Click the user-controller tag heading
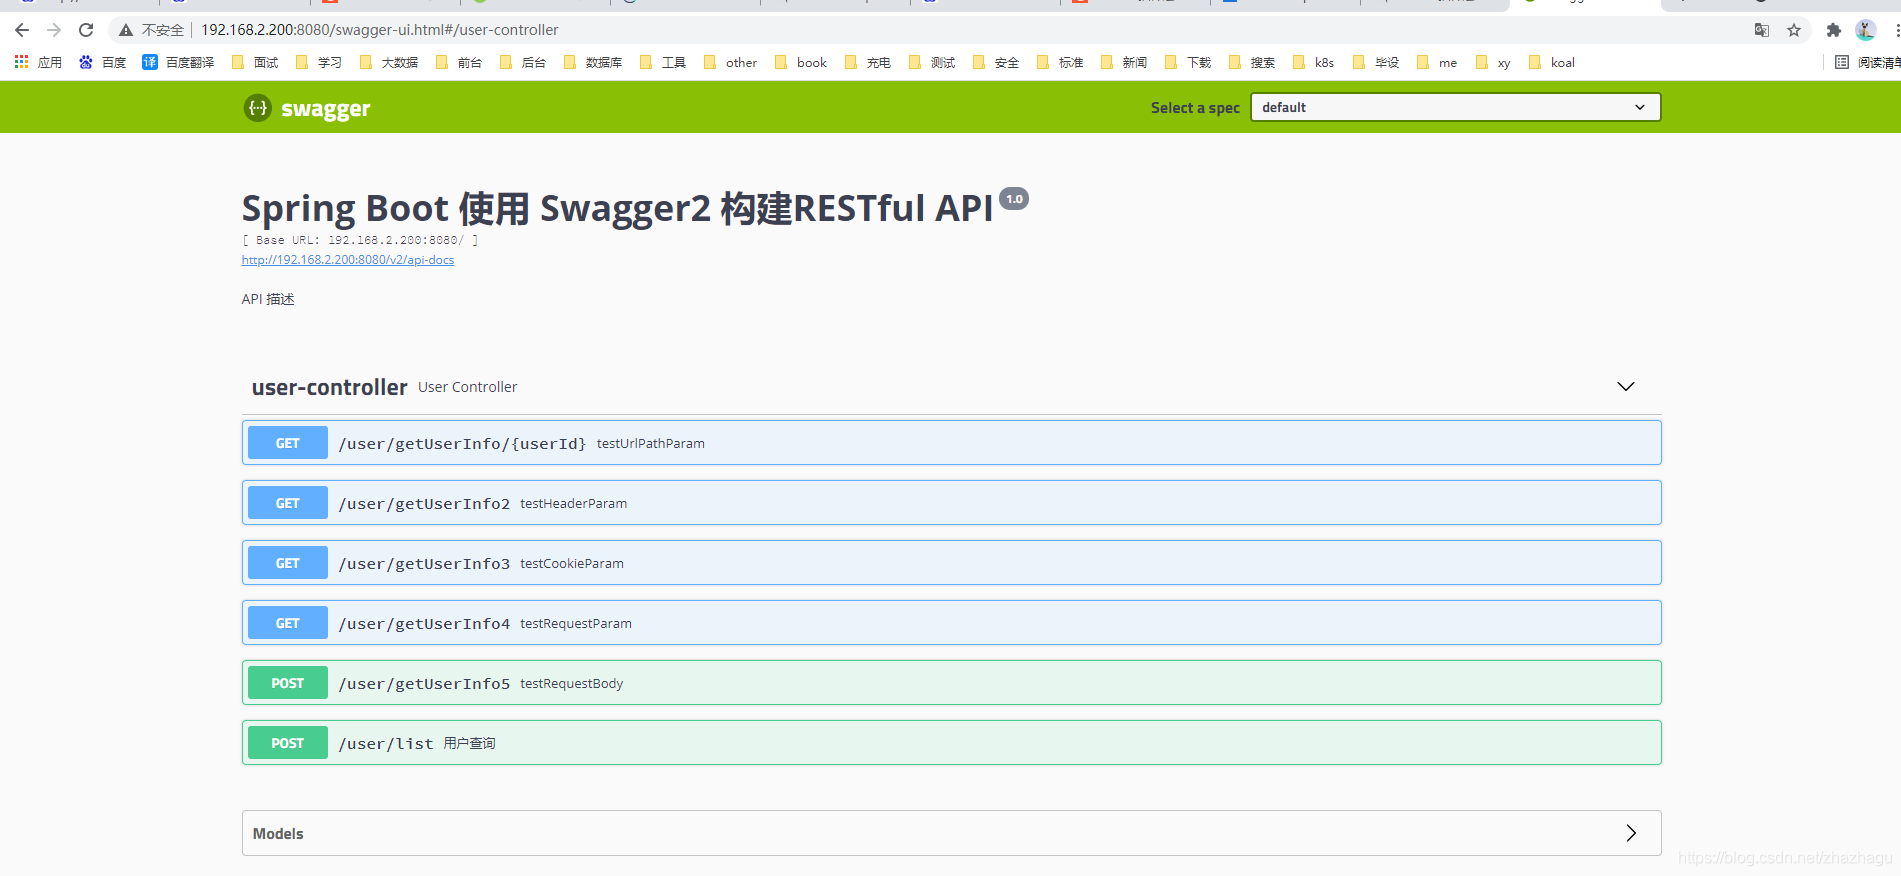Viewport: 1901px width, 876px height. pos(329,387)
